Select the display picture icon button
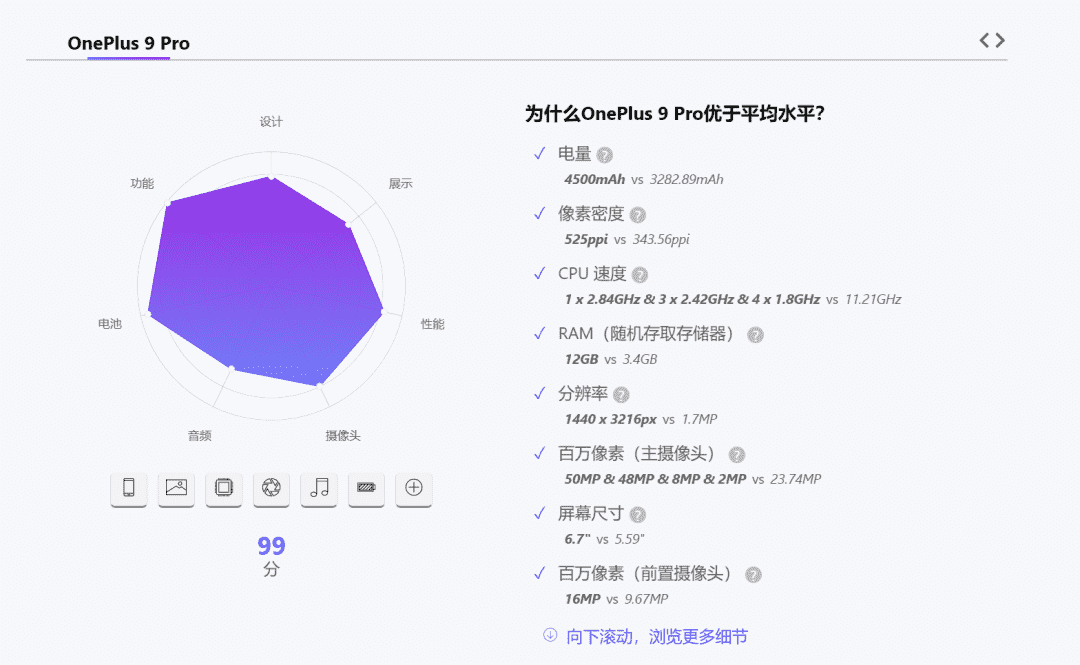The width and height of the screenshot is (1080, 665). pos(176,488)
